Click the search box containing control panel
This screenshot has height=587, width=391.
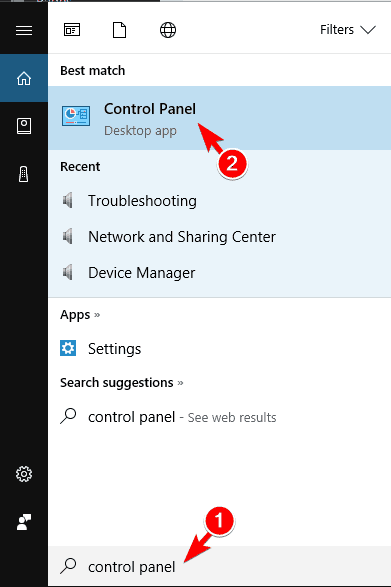click(x=219, y=566)
